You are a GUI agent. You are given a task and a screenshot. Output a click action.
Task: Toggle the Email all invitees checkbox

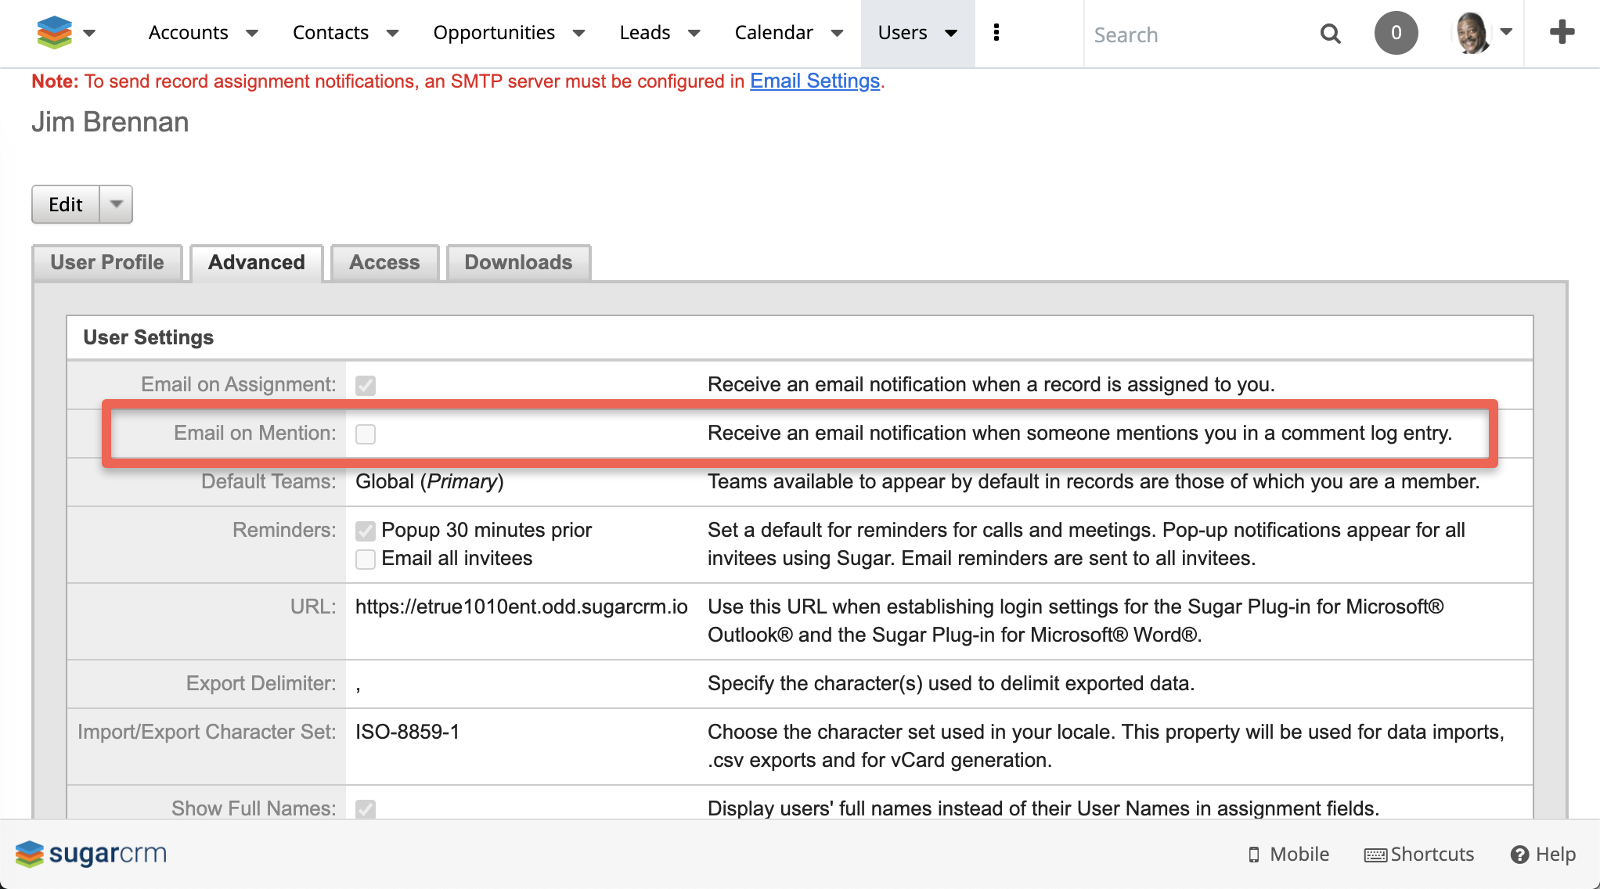pyautogui.click(x=366, y=559)
